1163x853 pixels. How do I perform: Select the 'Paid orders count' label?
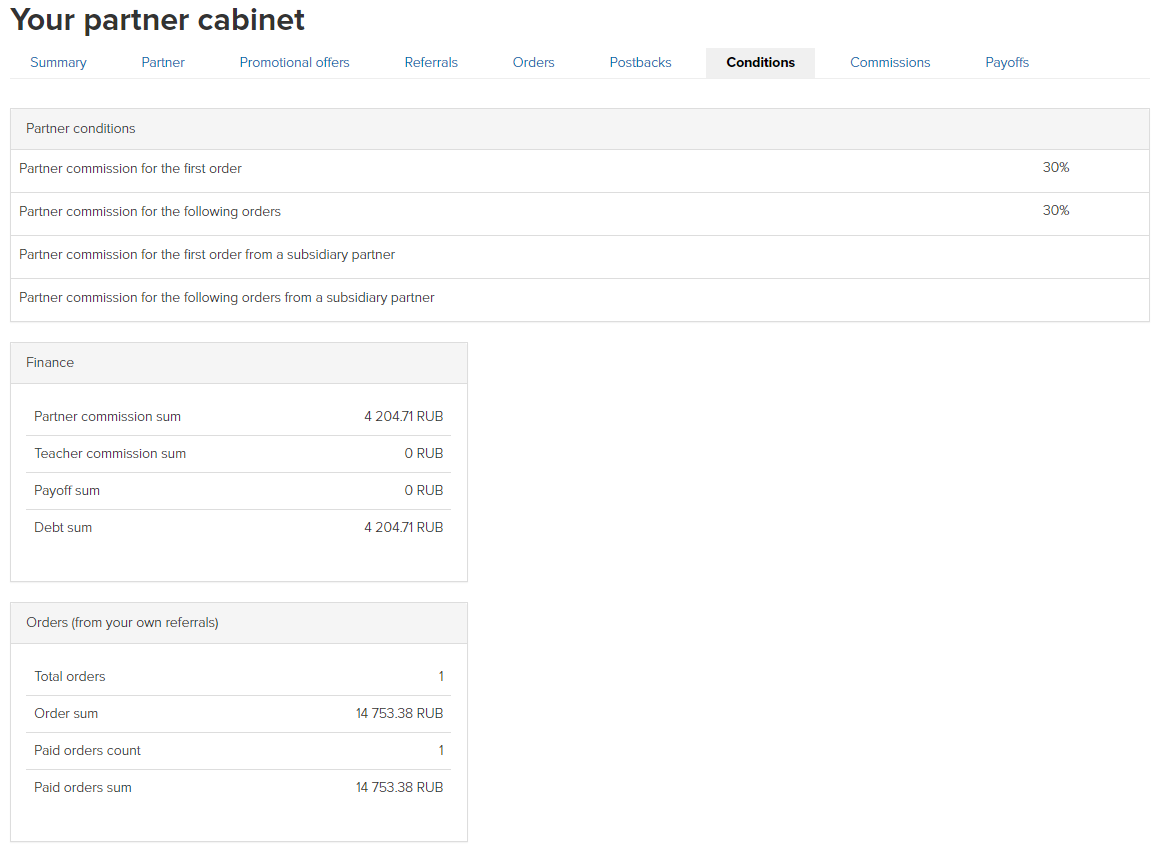[87, 751]
